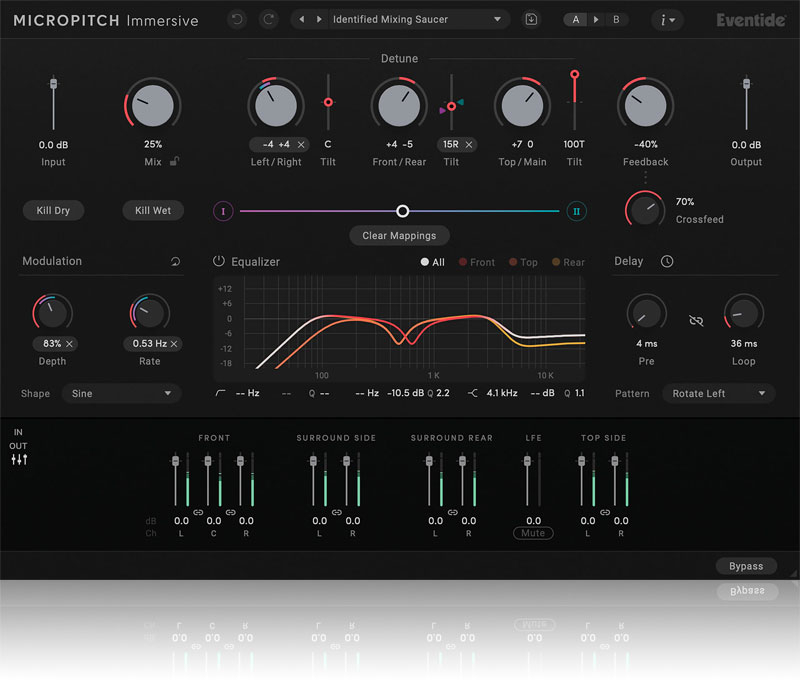800x680 pixels.
Task: Click the Input level slider handle
Action: [x=53, y=86]
